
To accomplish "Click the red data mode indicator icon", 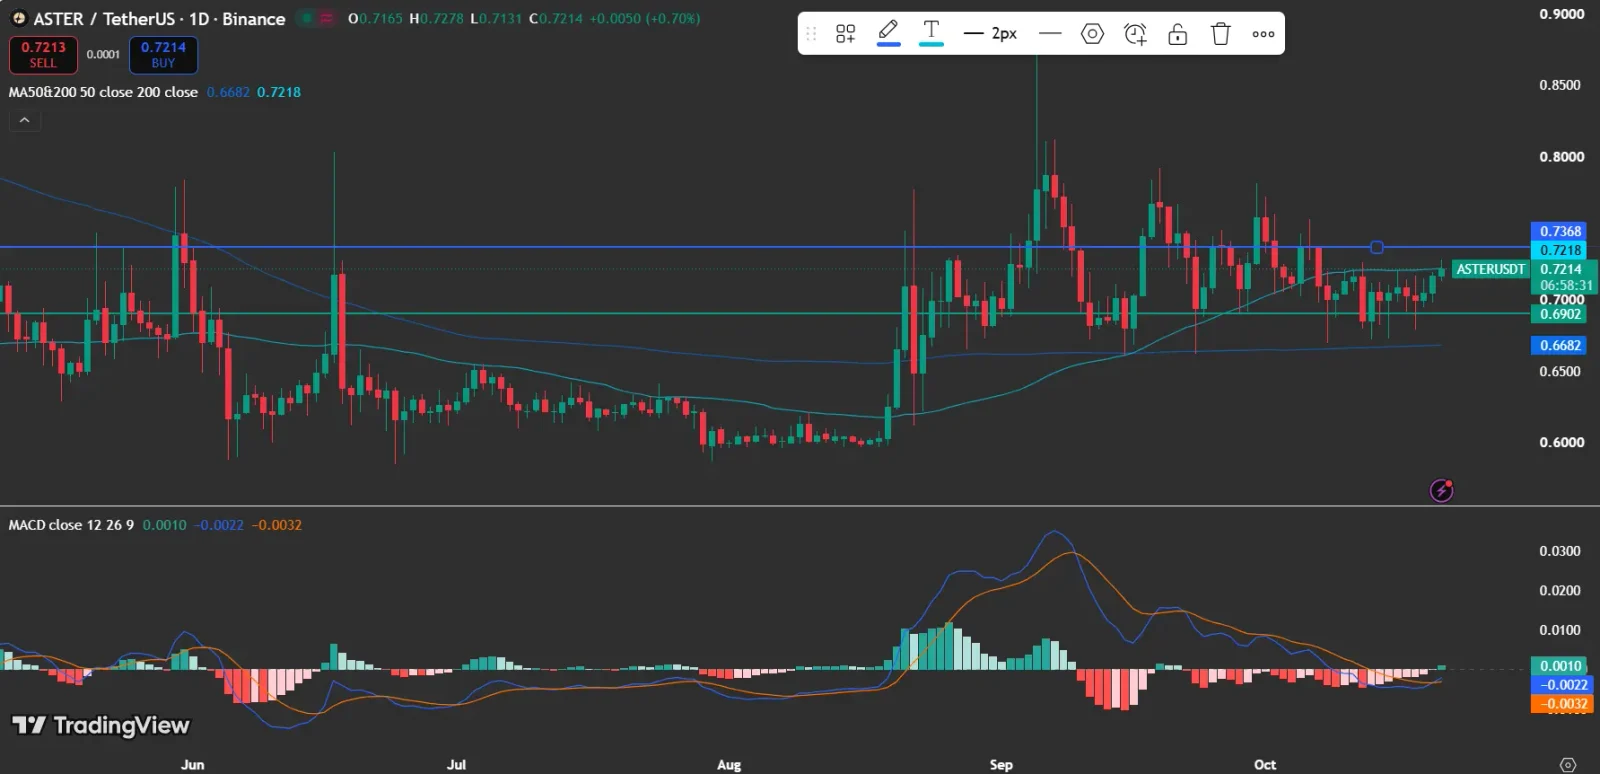I will click(327, 18).
